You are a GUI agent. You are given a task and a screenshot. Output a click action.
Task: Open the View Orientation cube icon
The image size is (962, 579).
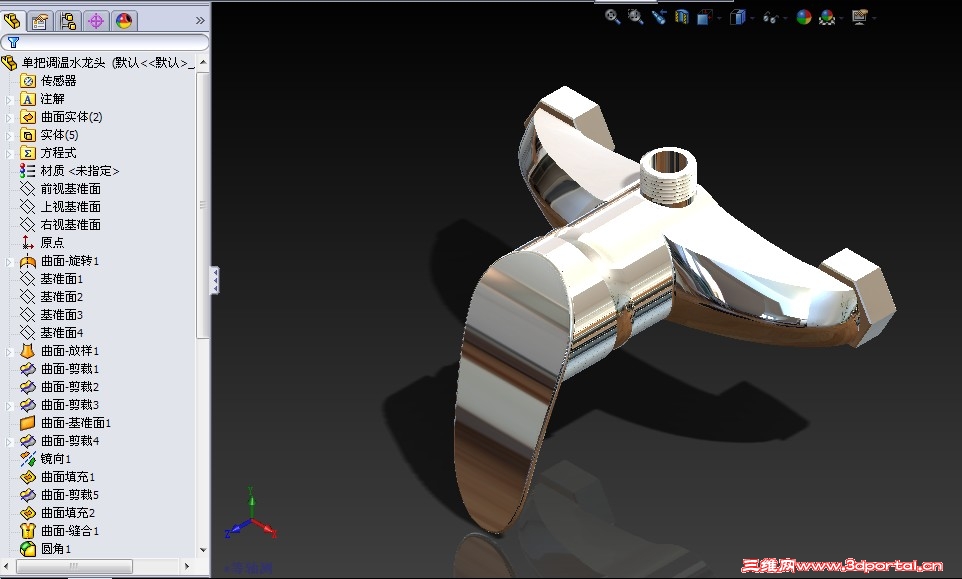click(704, 18)
